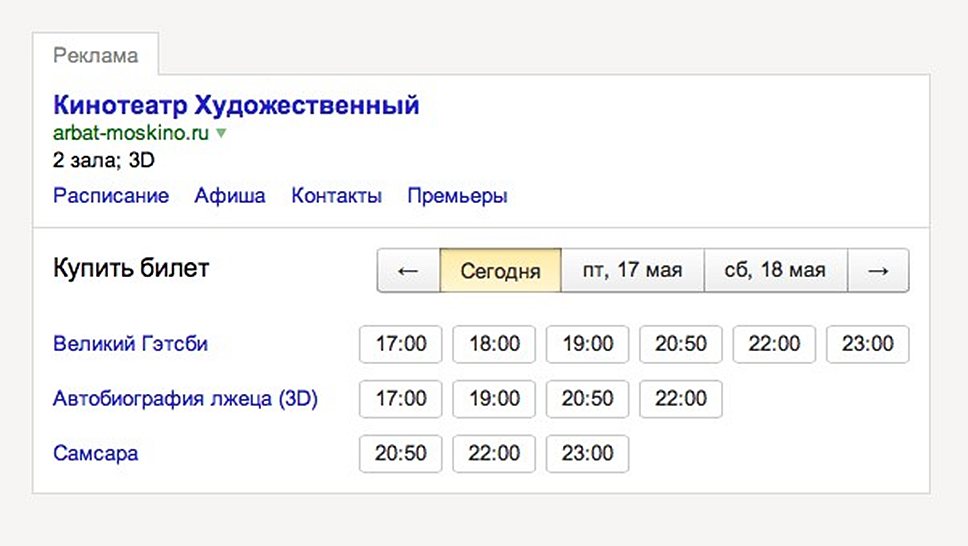Open the Кинотеатр Художественный title link
The height and width of the screenshot is (546, 968).
pyautogui.click(x=236, y=105)
